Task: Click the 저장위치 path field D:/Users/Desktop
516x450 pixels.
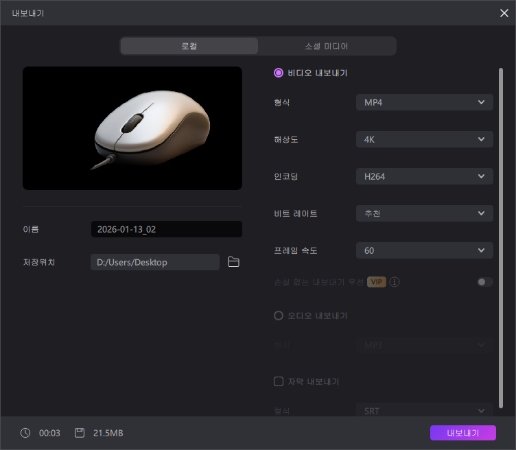Action: click(155, 262)
